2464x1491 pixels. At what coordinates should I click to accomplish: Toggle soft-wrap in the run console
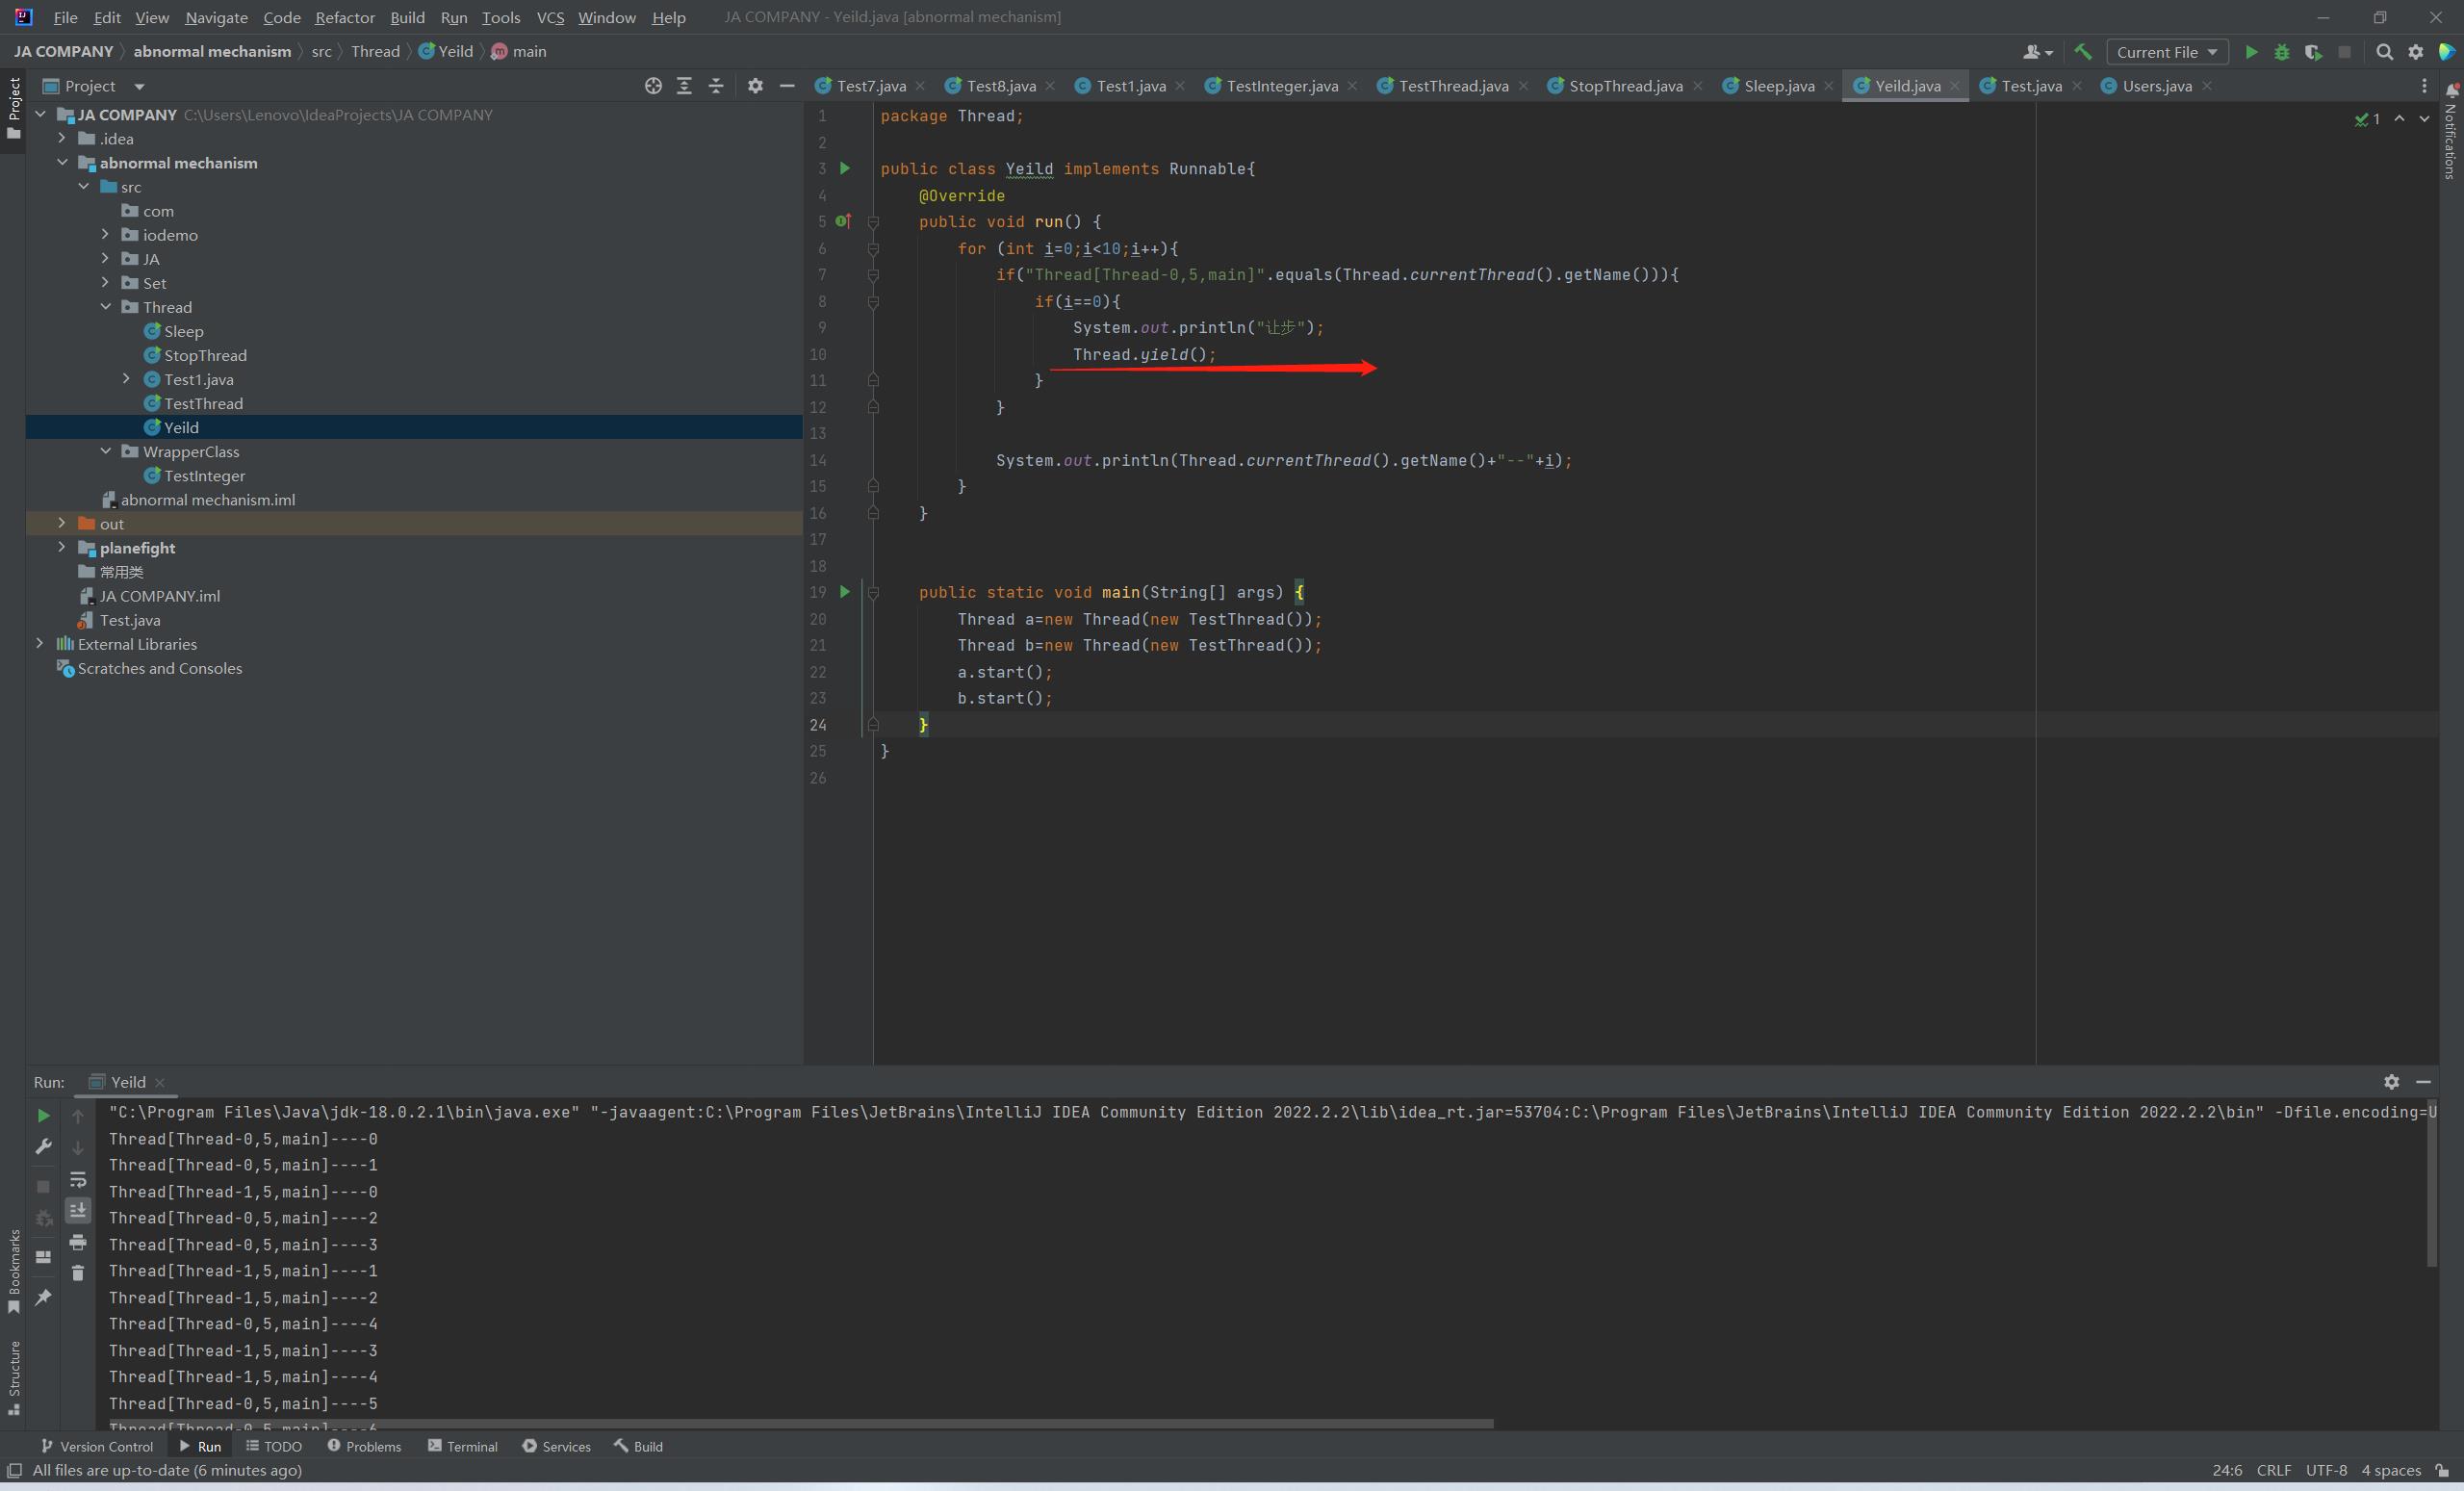[x=78, y=1179]
